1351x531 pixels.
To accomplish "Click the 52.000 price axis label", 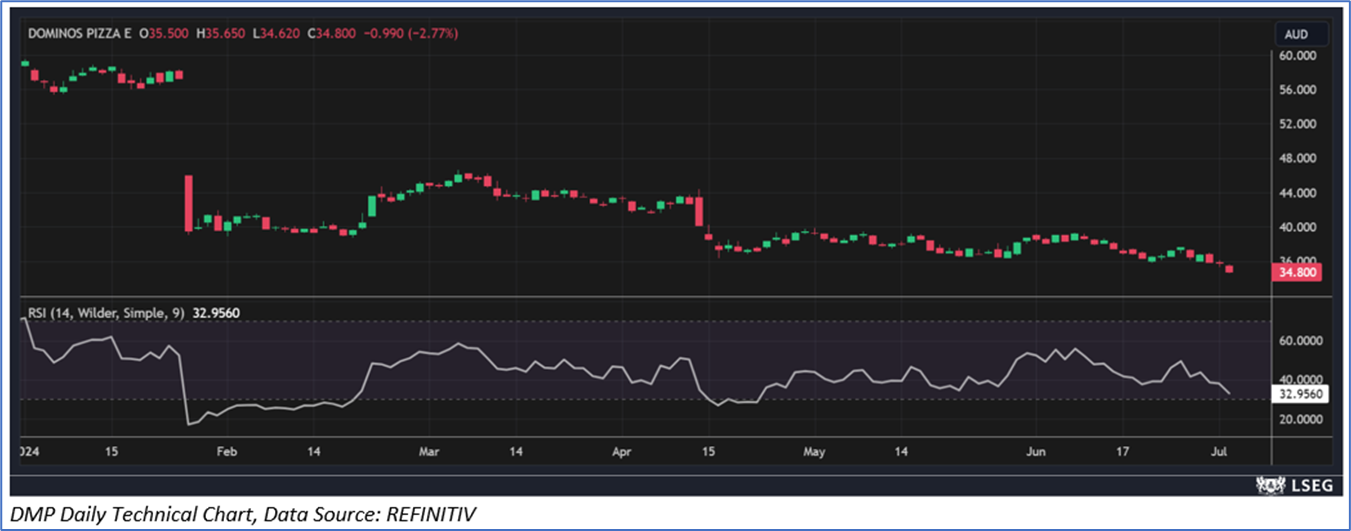I will (1297, 124).
